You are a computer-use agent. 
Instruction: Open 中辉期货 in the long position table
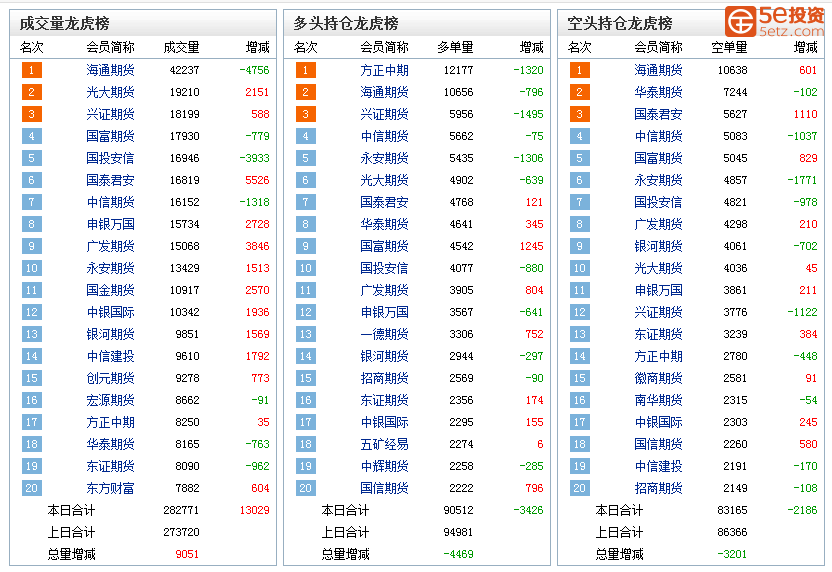coord(385,466)
